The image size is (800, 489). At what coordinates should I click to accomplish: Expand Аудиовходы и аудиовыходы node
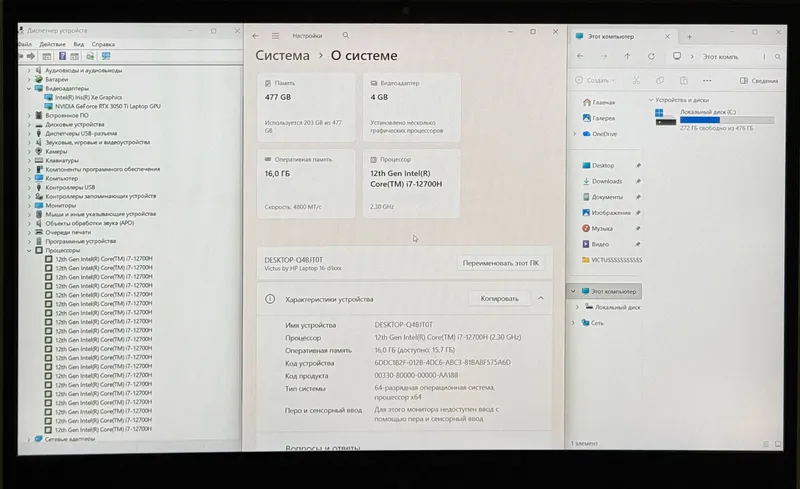[29, 70]
